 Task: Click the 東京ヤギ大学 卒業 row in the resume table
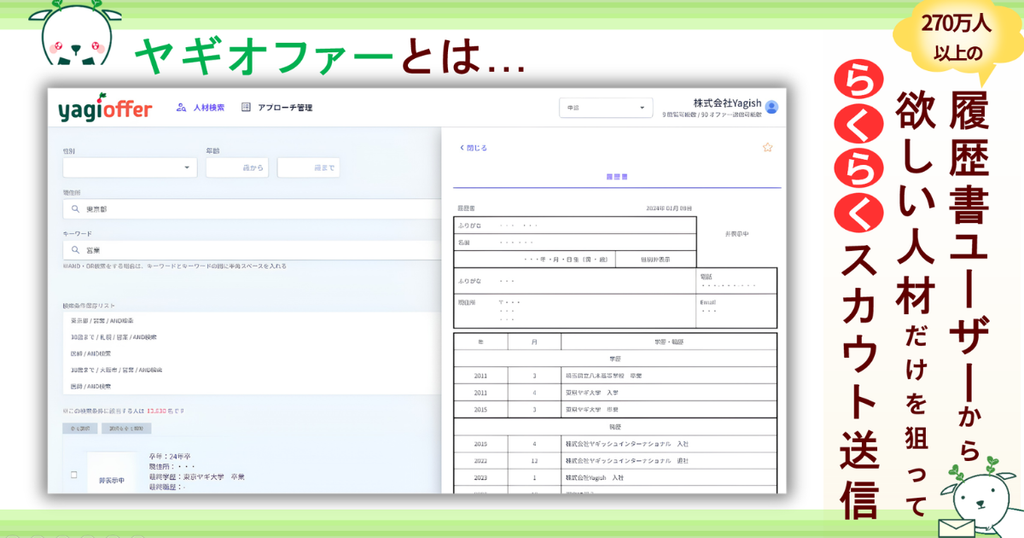[615, 409]
